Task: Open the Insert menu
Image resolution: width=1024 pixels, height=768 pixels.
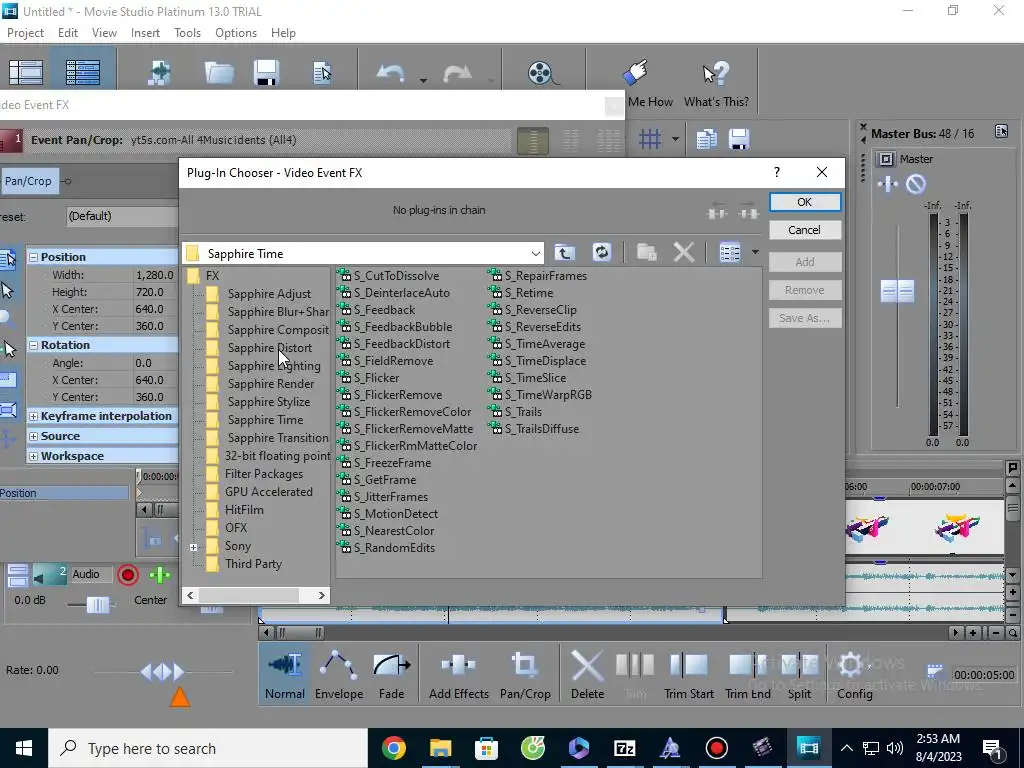Action: pos(145,33)
